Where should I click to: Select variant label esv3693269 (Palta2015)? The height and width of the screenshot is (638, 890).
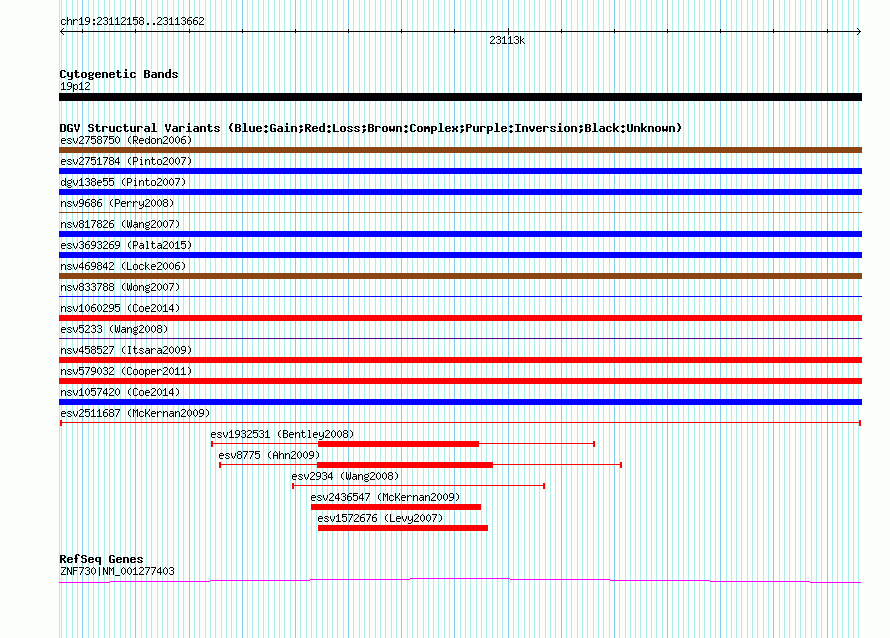pyautogui.click(x=126, y=245)
